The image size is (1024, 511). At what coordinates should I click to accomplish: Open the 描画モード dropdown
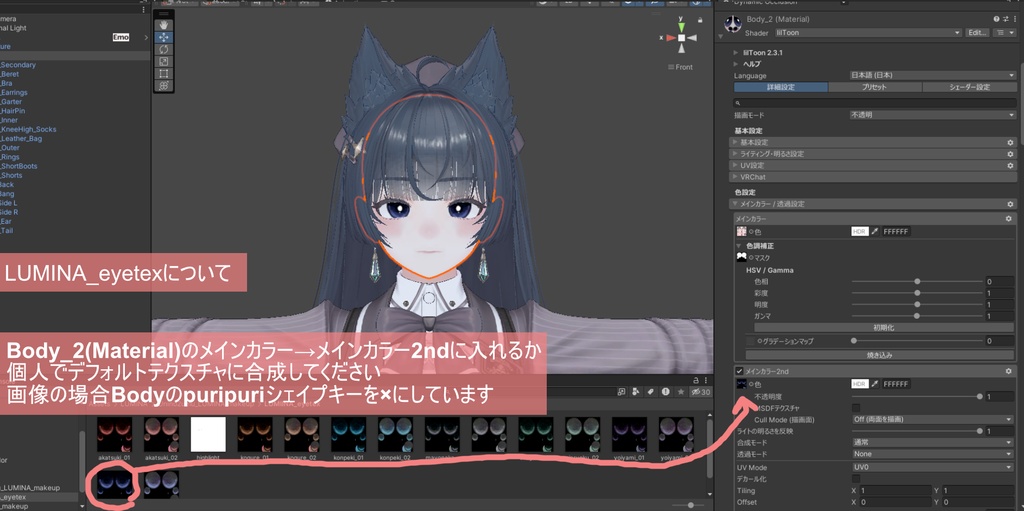coord(932,115)
